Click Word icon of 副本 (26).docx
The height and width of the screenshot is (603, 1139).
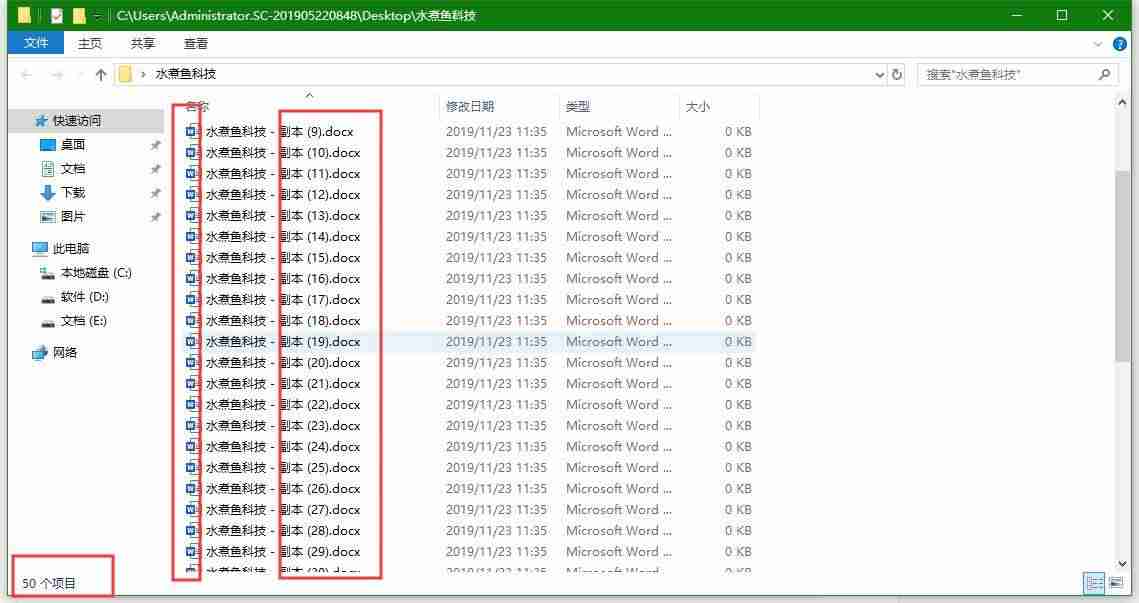click(x=192, y=489)
